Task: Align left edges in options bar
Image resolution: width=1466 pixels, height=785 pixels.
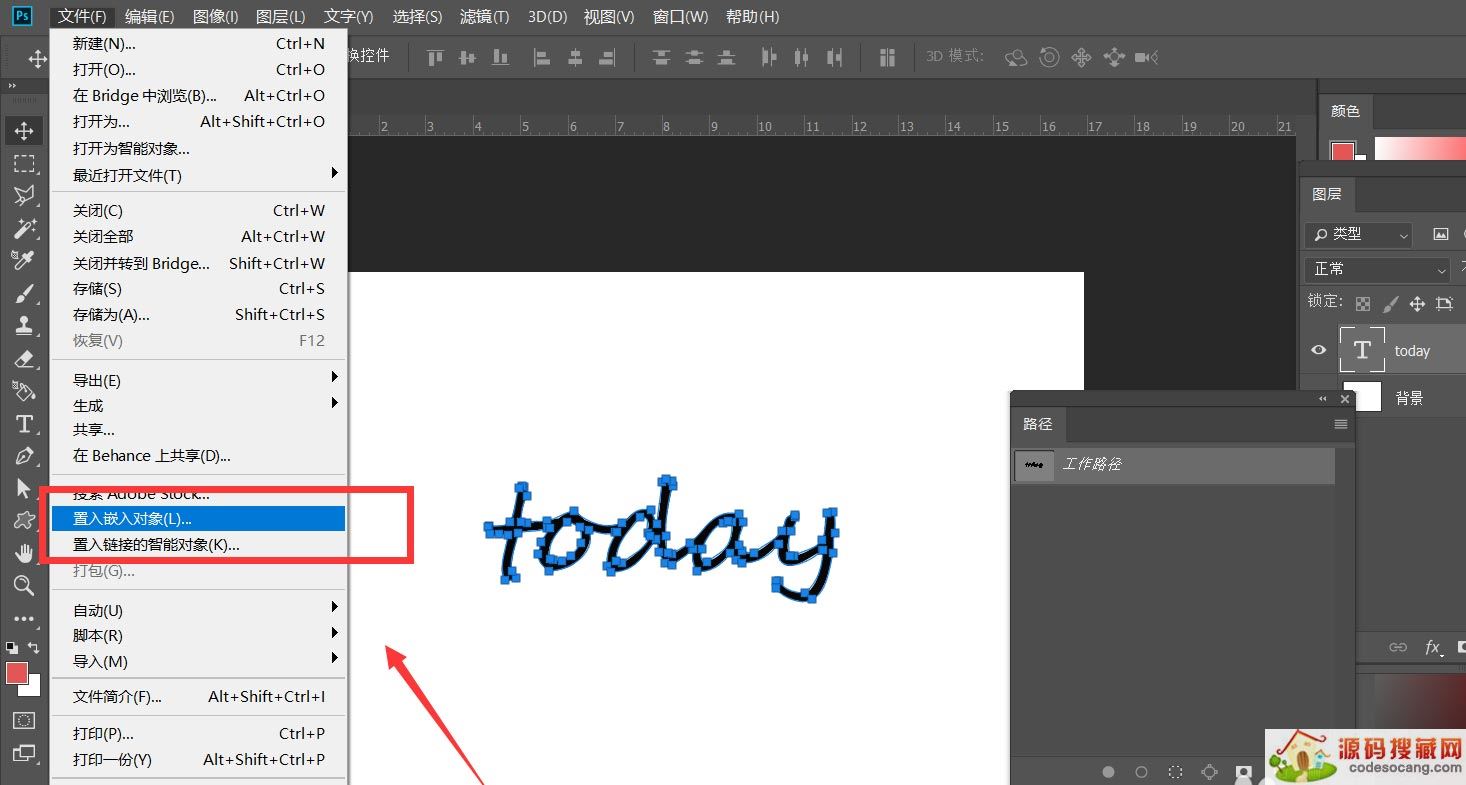Action: 542,58
